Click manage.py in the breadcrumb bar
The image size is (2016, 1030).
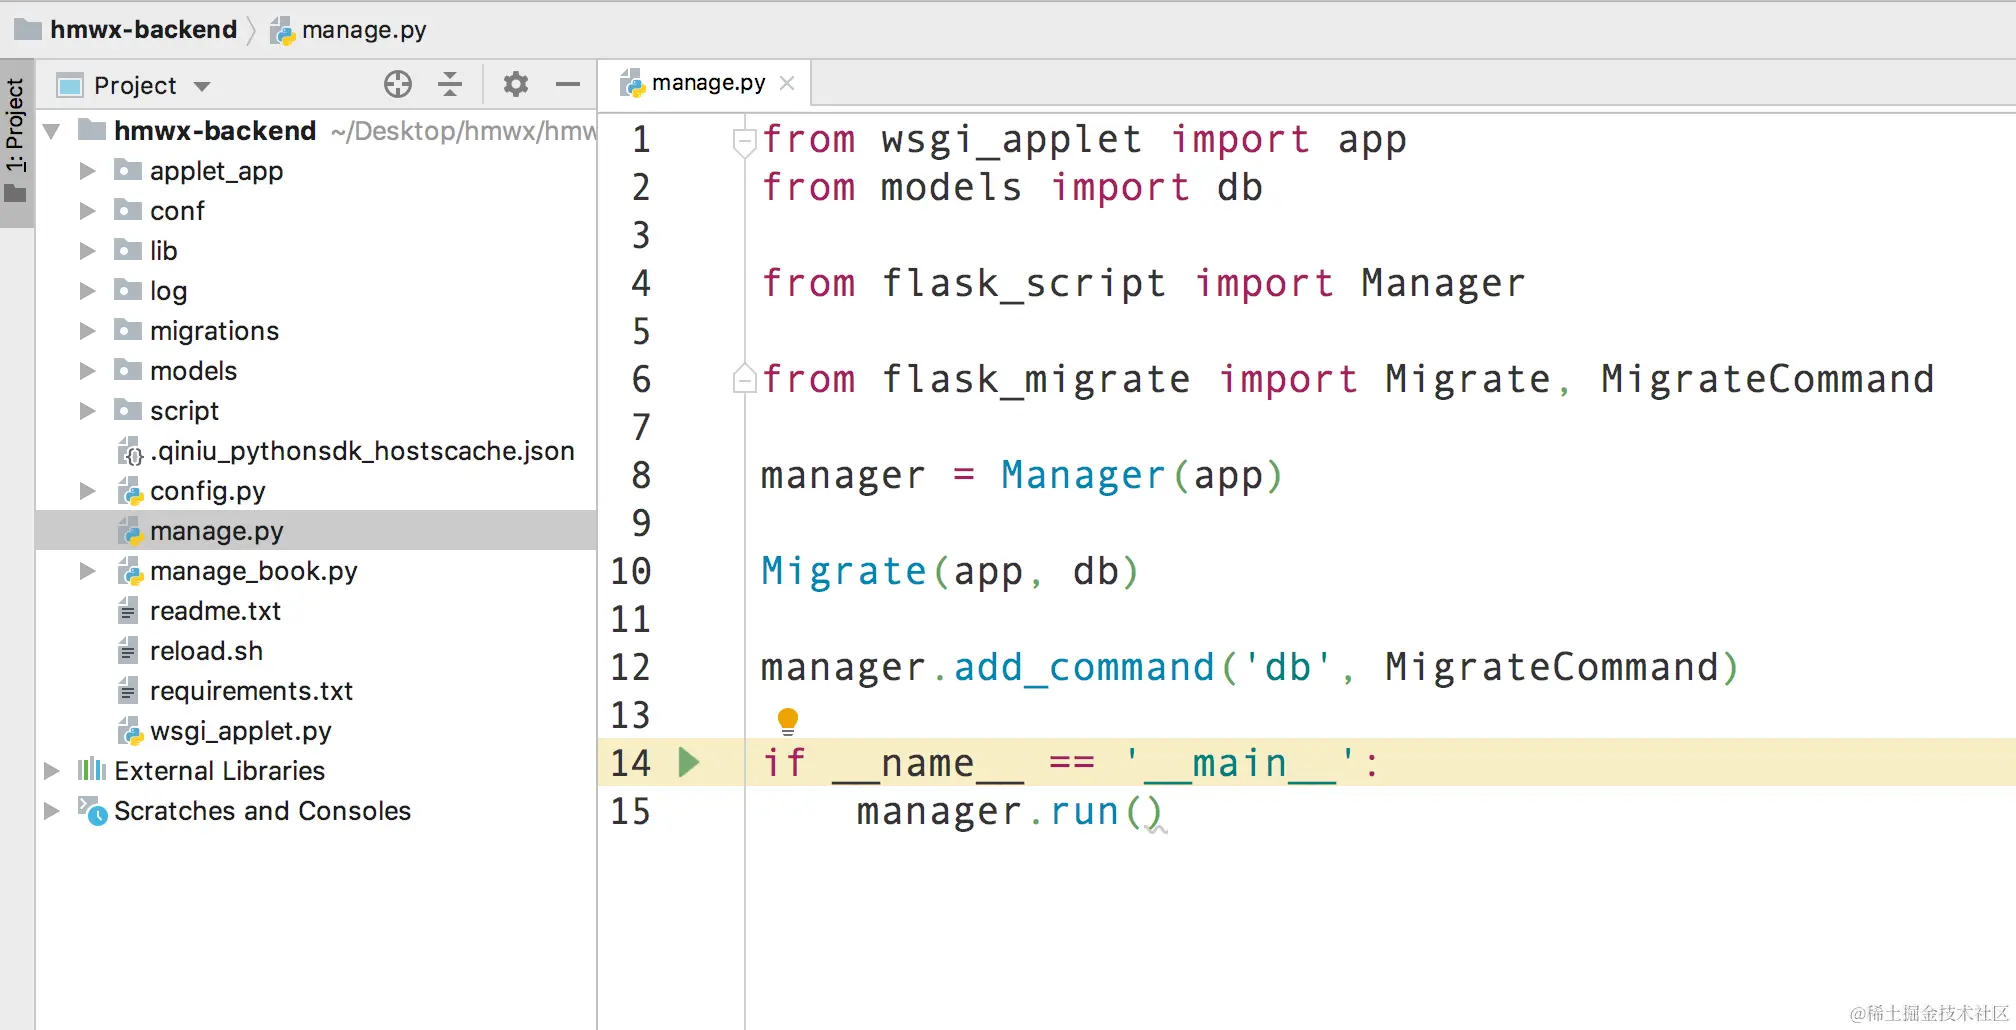click(x=364, y=30)
